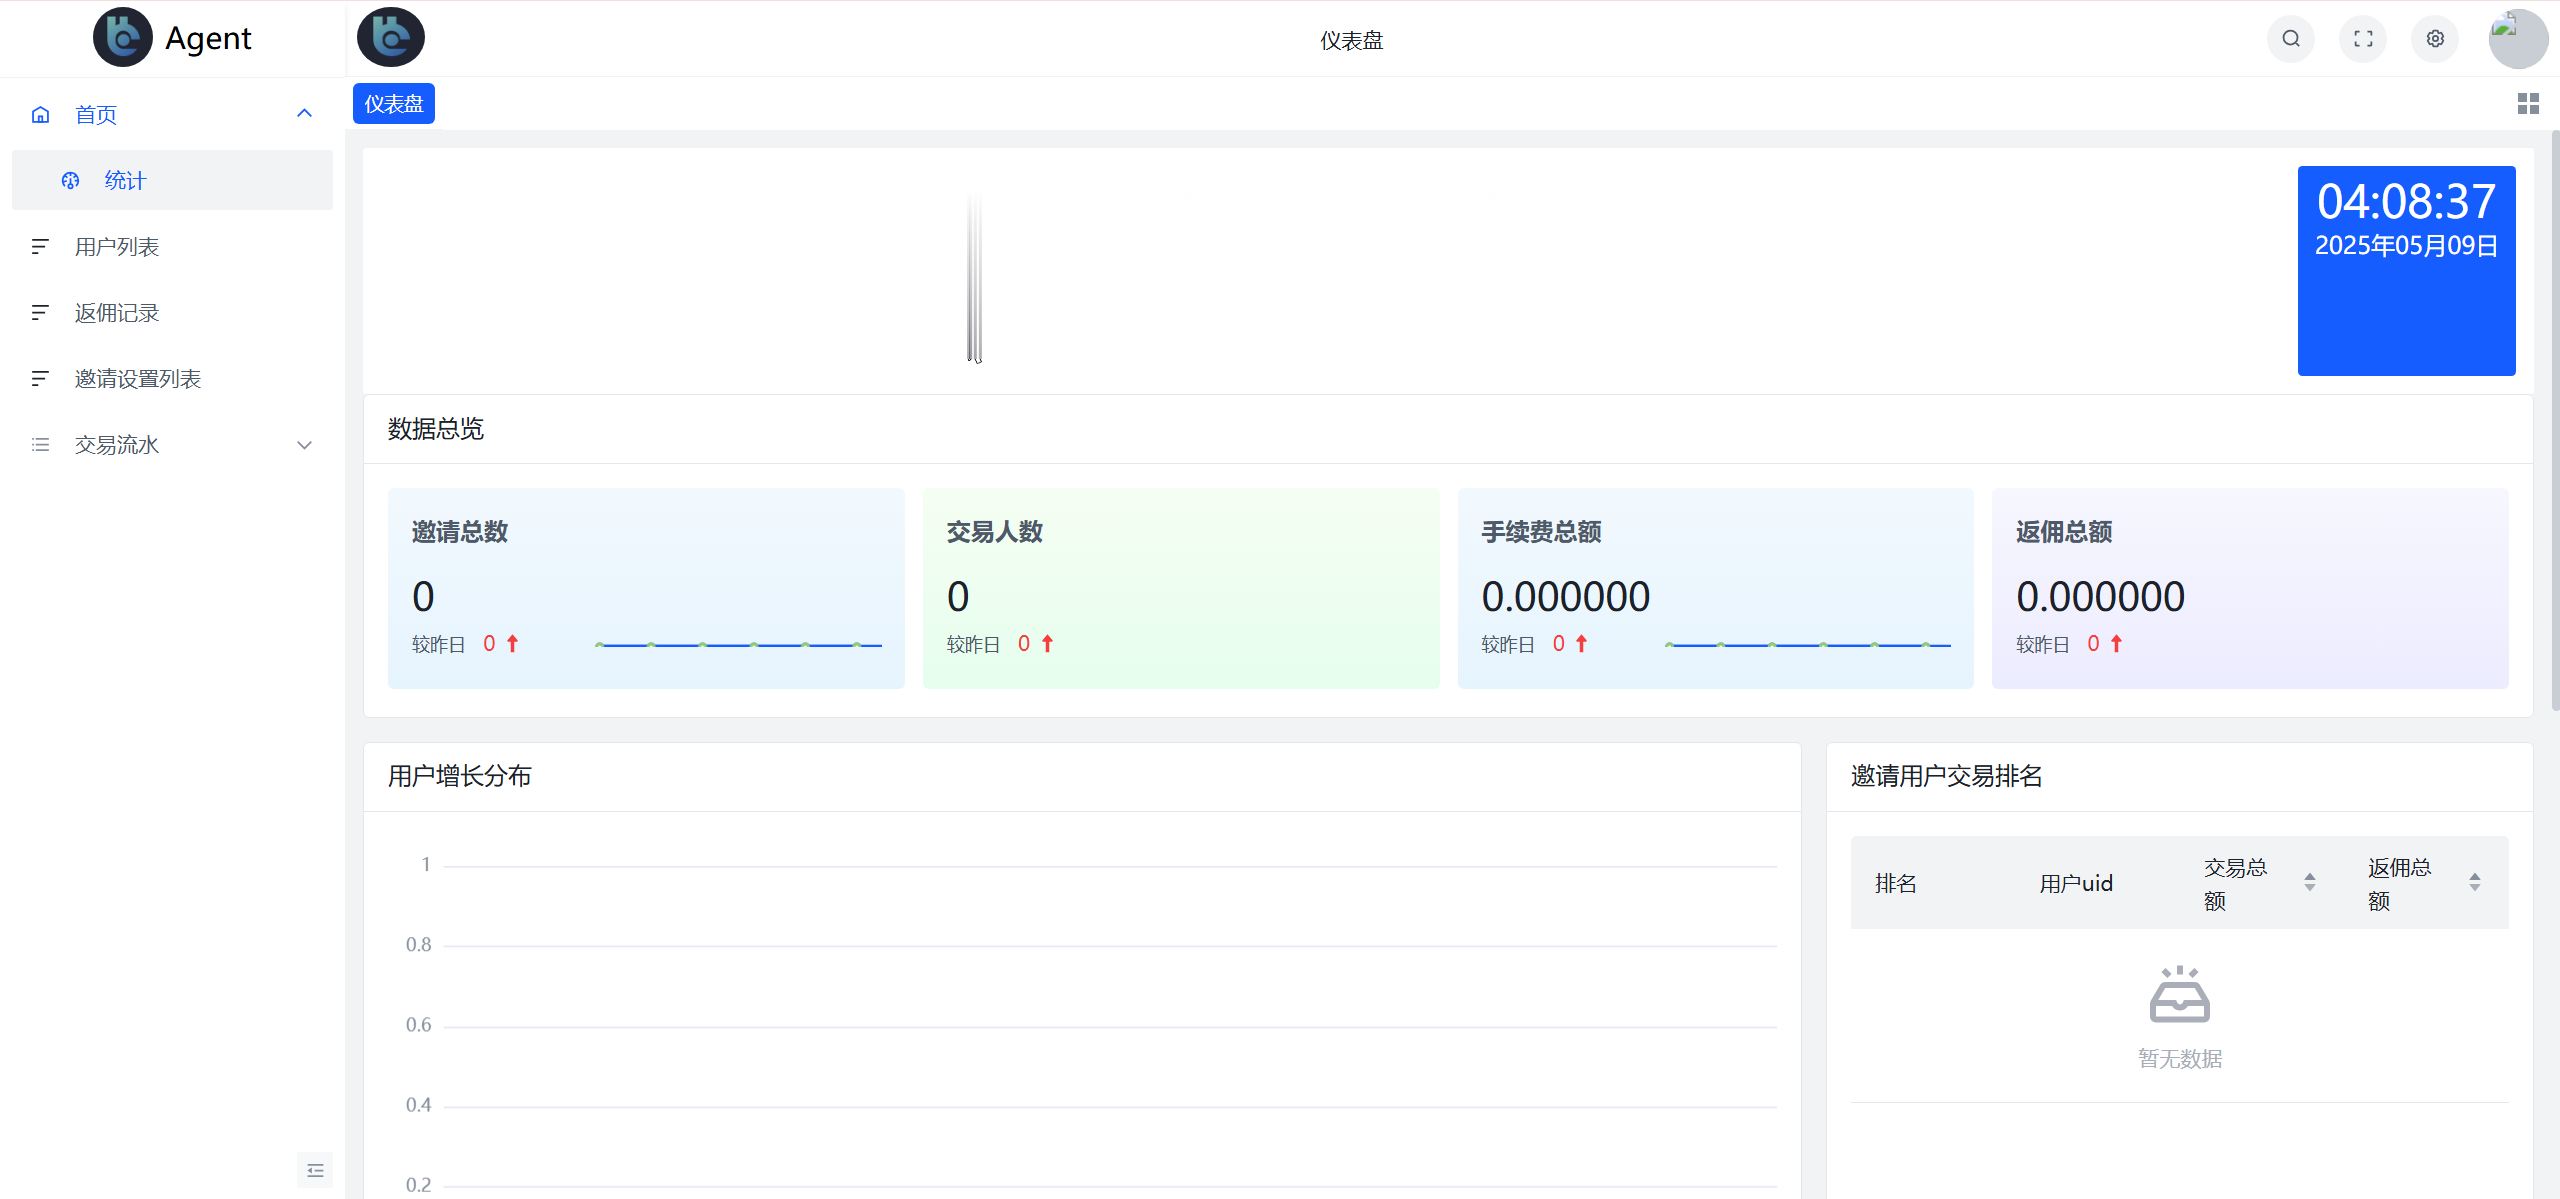
Task: Open the grid layout icon above the dashboard
Action: 2527,103
